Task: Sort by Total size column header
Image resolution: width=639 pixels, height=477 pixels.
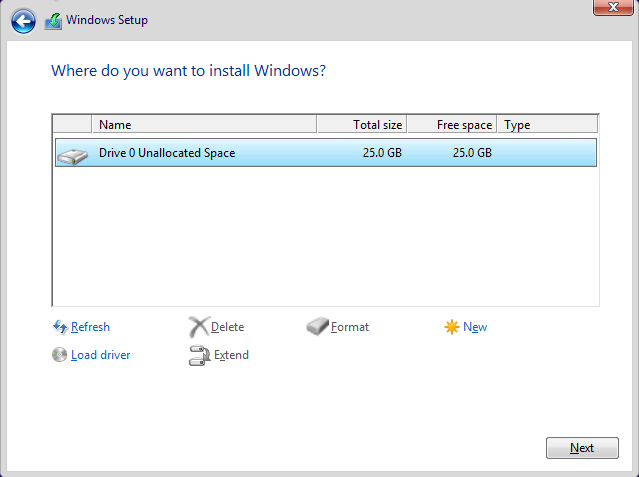Action: (x=362, y=124)
